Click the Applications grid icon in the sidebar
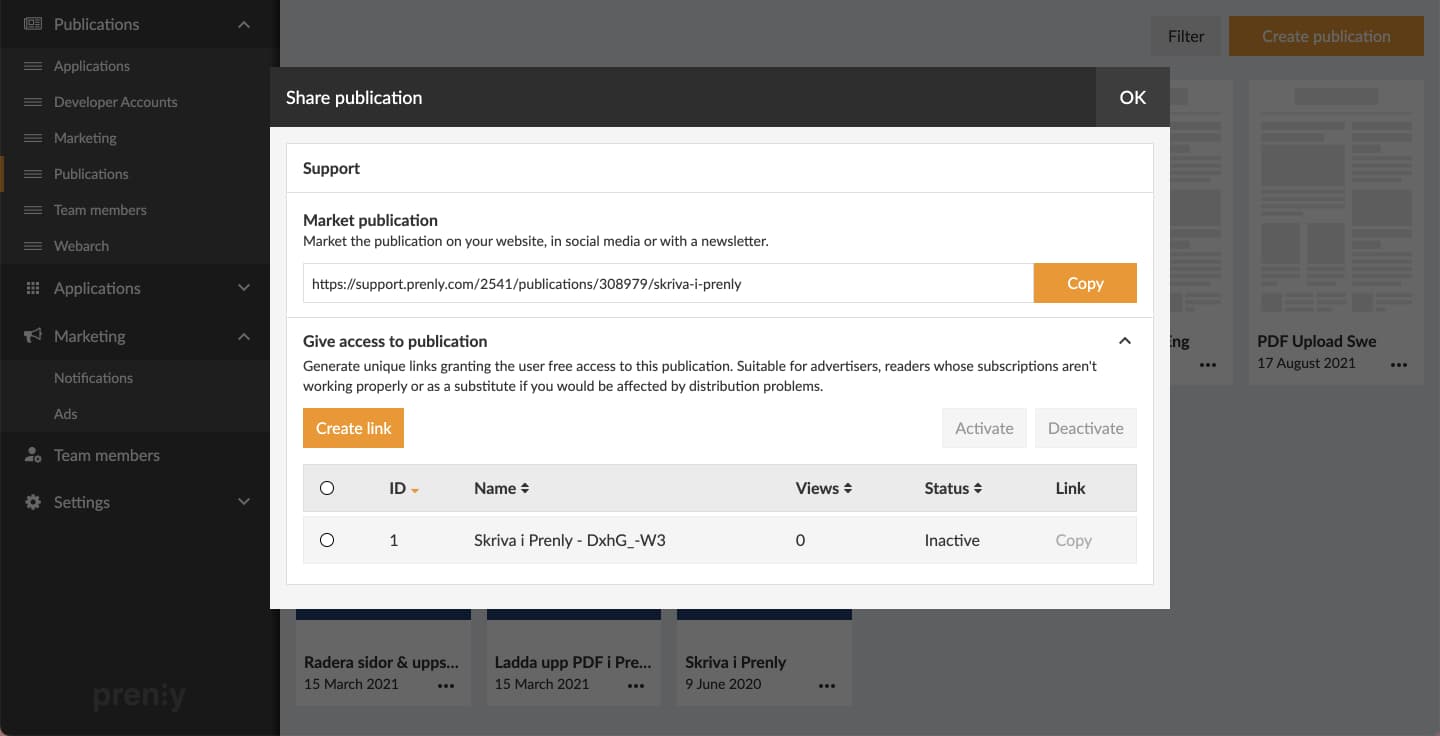 tap(30, 287)
